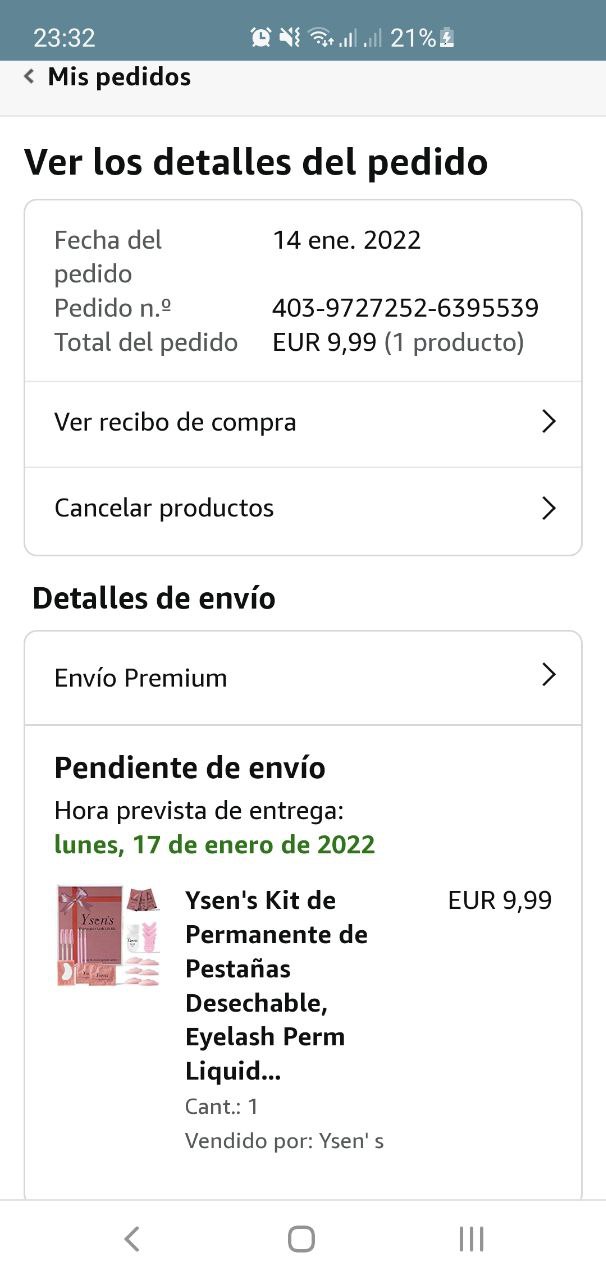Go back to Mis pedidos
This screenshot has height=1280, width=606.
coord(119,77)
